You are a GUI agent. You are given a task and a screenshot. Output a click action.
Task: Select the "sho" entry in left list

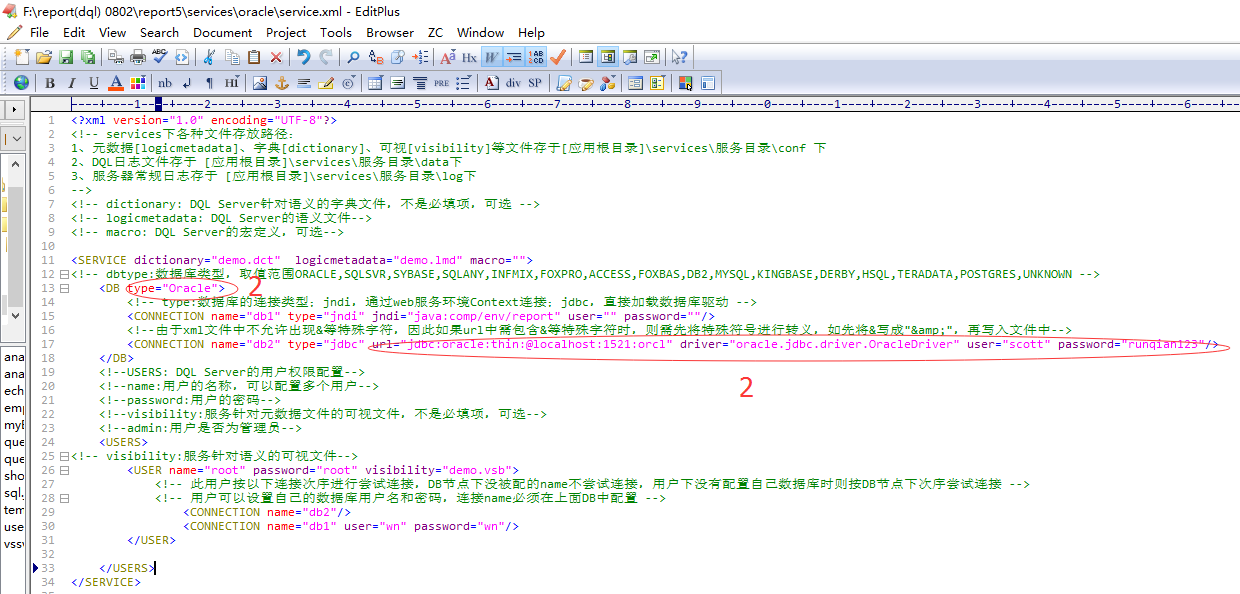14,476
